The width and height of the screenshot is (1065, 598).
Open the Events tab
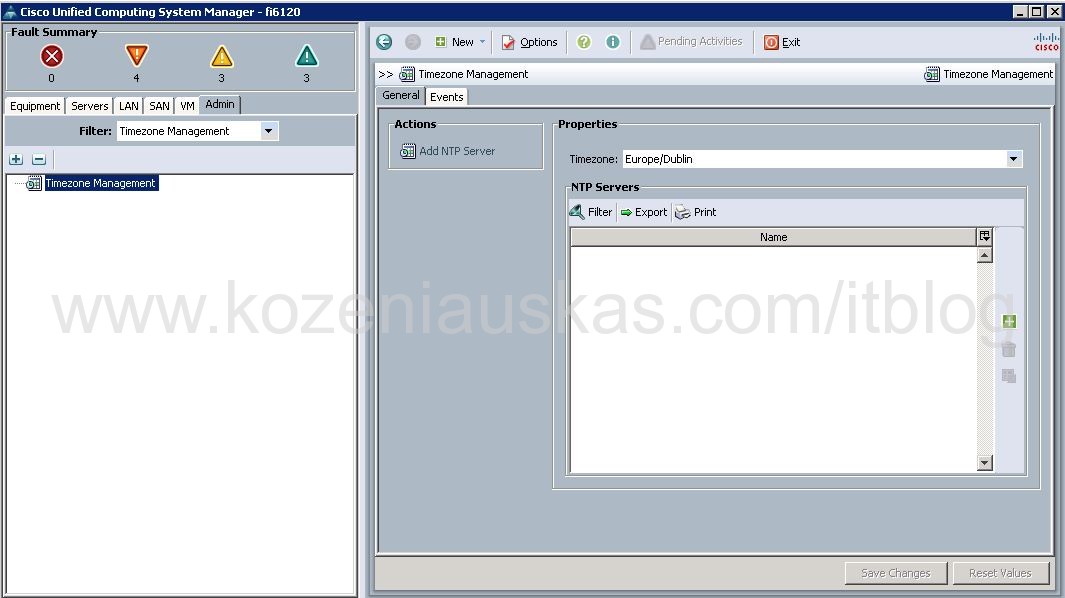pyautogui.click(x=446, y=97)
